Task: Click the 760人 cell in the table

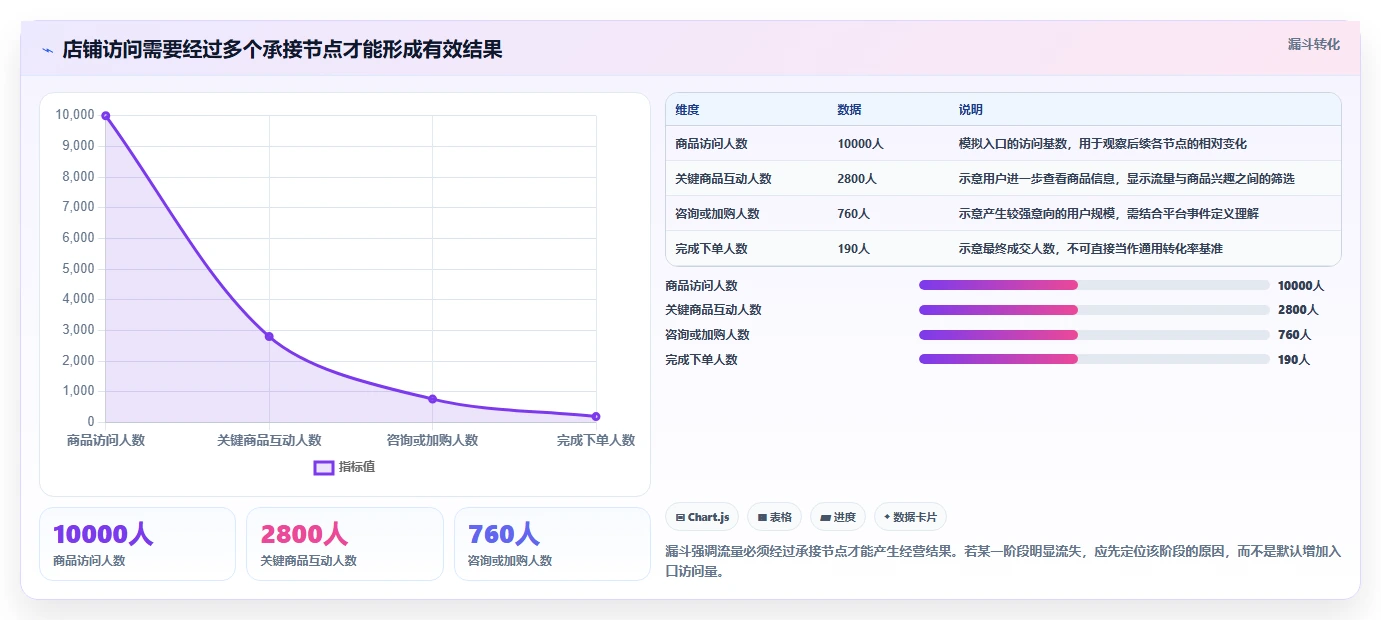Action: pyautogui.click(x=853, y=214)
